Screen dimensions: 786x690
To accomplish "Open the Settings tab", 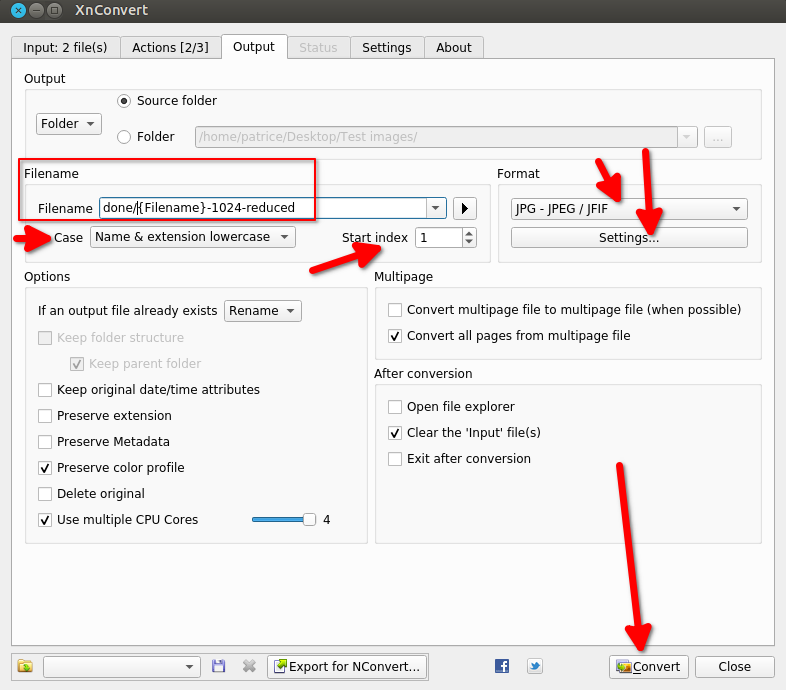I will pos(387,48).
